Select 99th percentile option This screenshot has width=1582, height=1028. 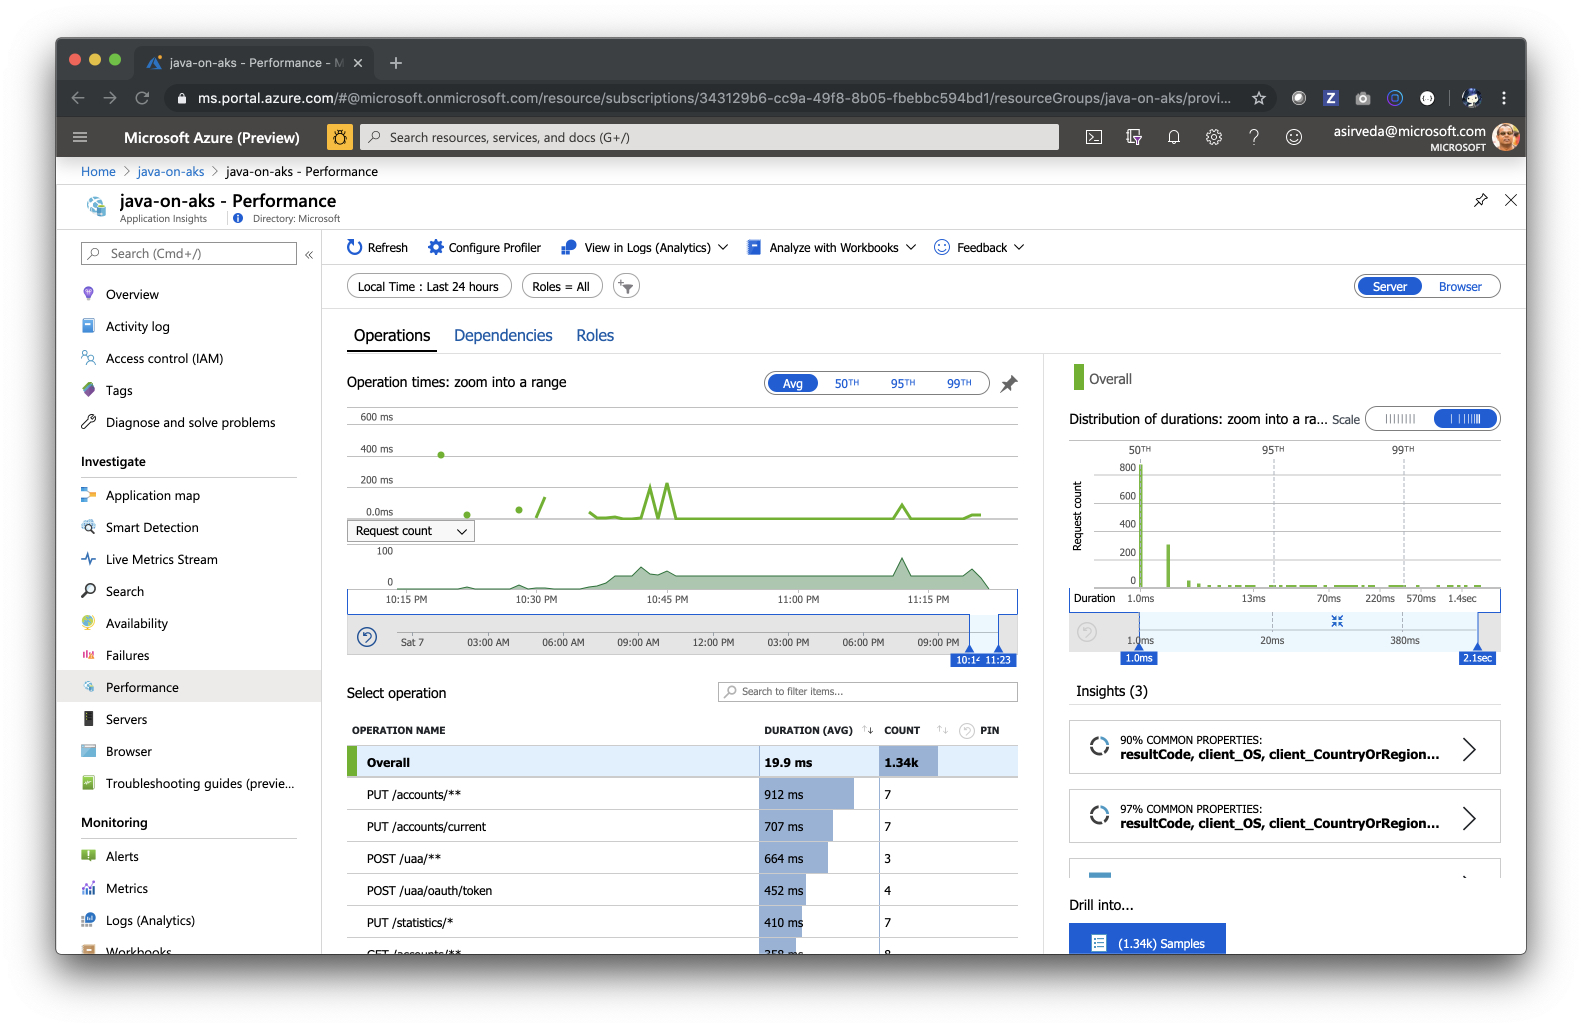click(x=959, y=384)
